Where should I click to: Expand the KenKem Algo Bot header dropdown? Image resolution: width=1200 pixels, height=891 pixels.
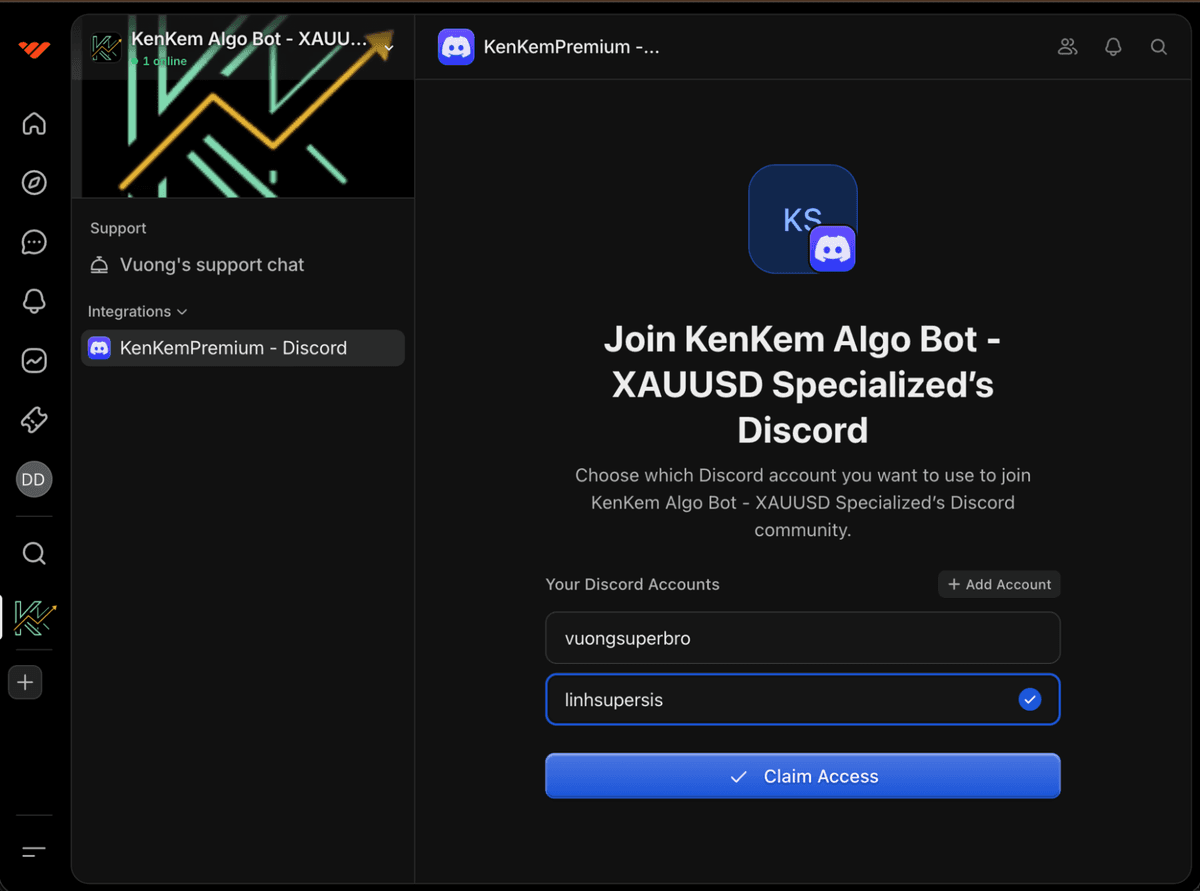[389, 48]
